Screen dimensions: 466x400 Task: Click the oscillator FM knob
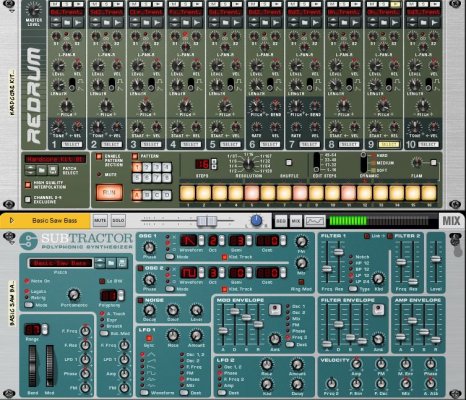[301, 242]
